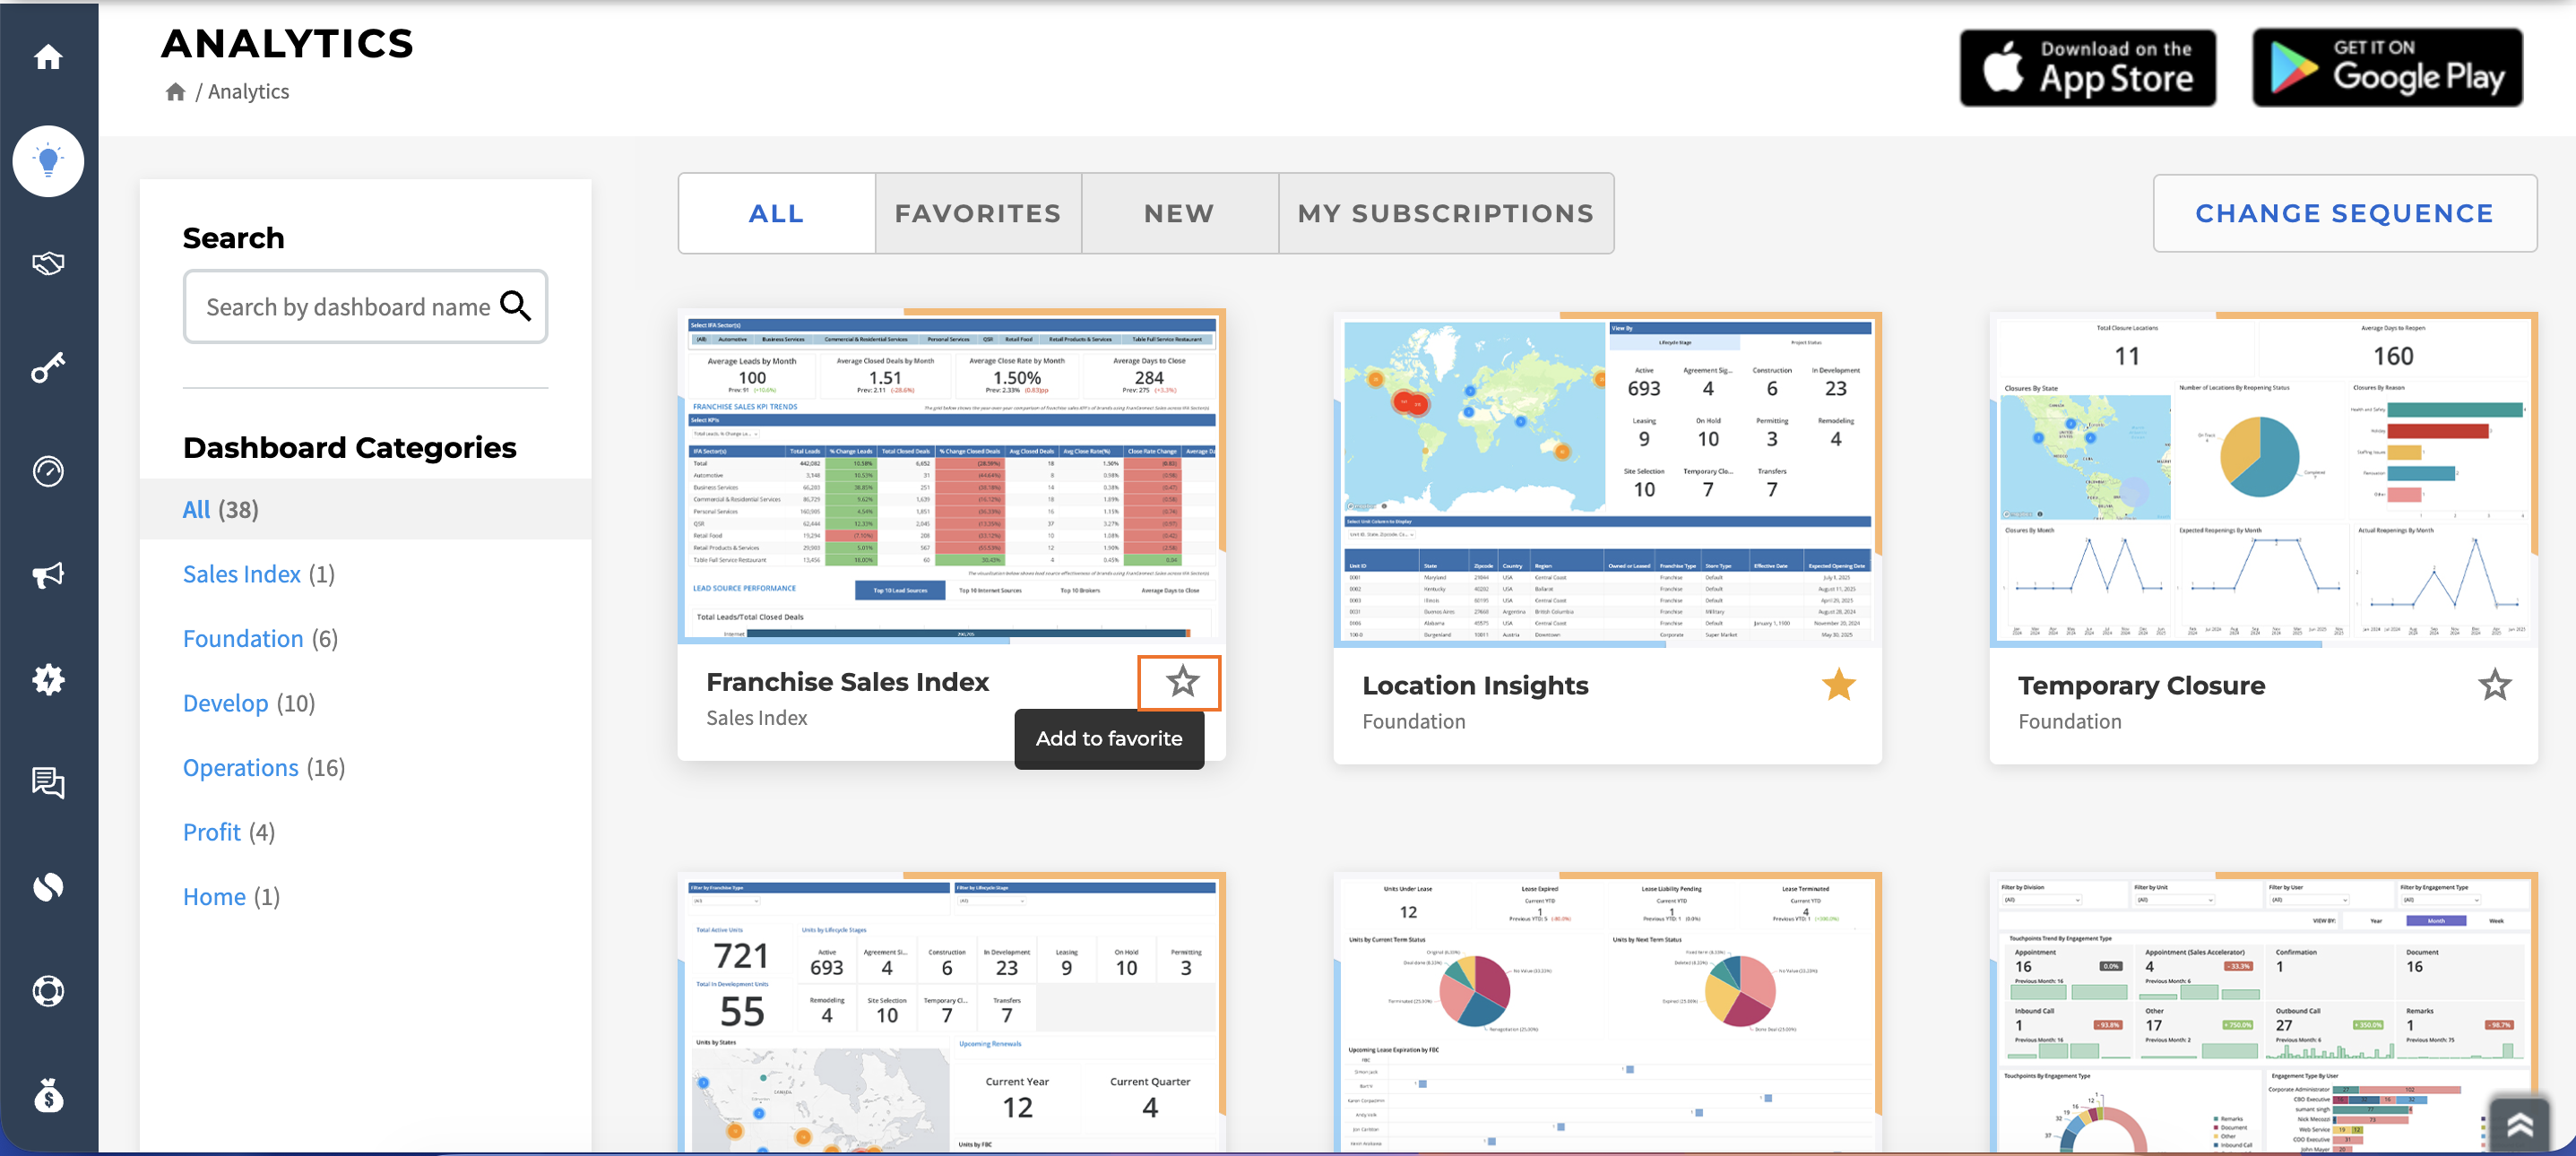Open the chat messages sidebar icon

(x=48, y=783)
